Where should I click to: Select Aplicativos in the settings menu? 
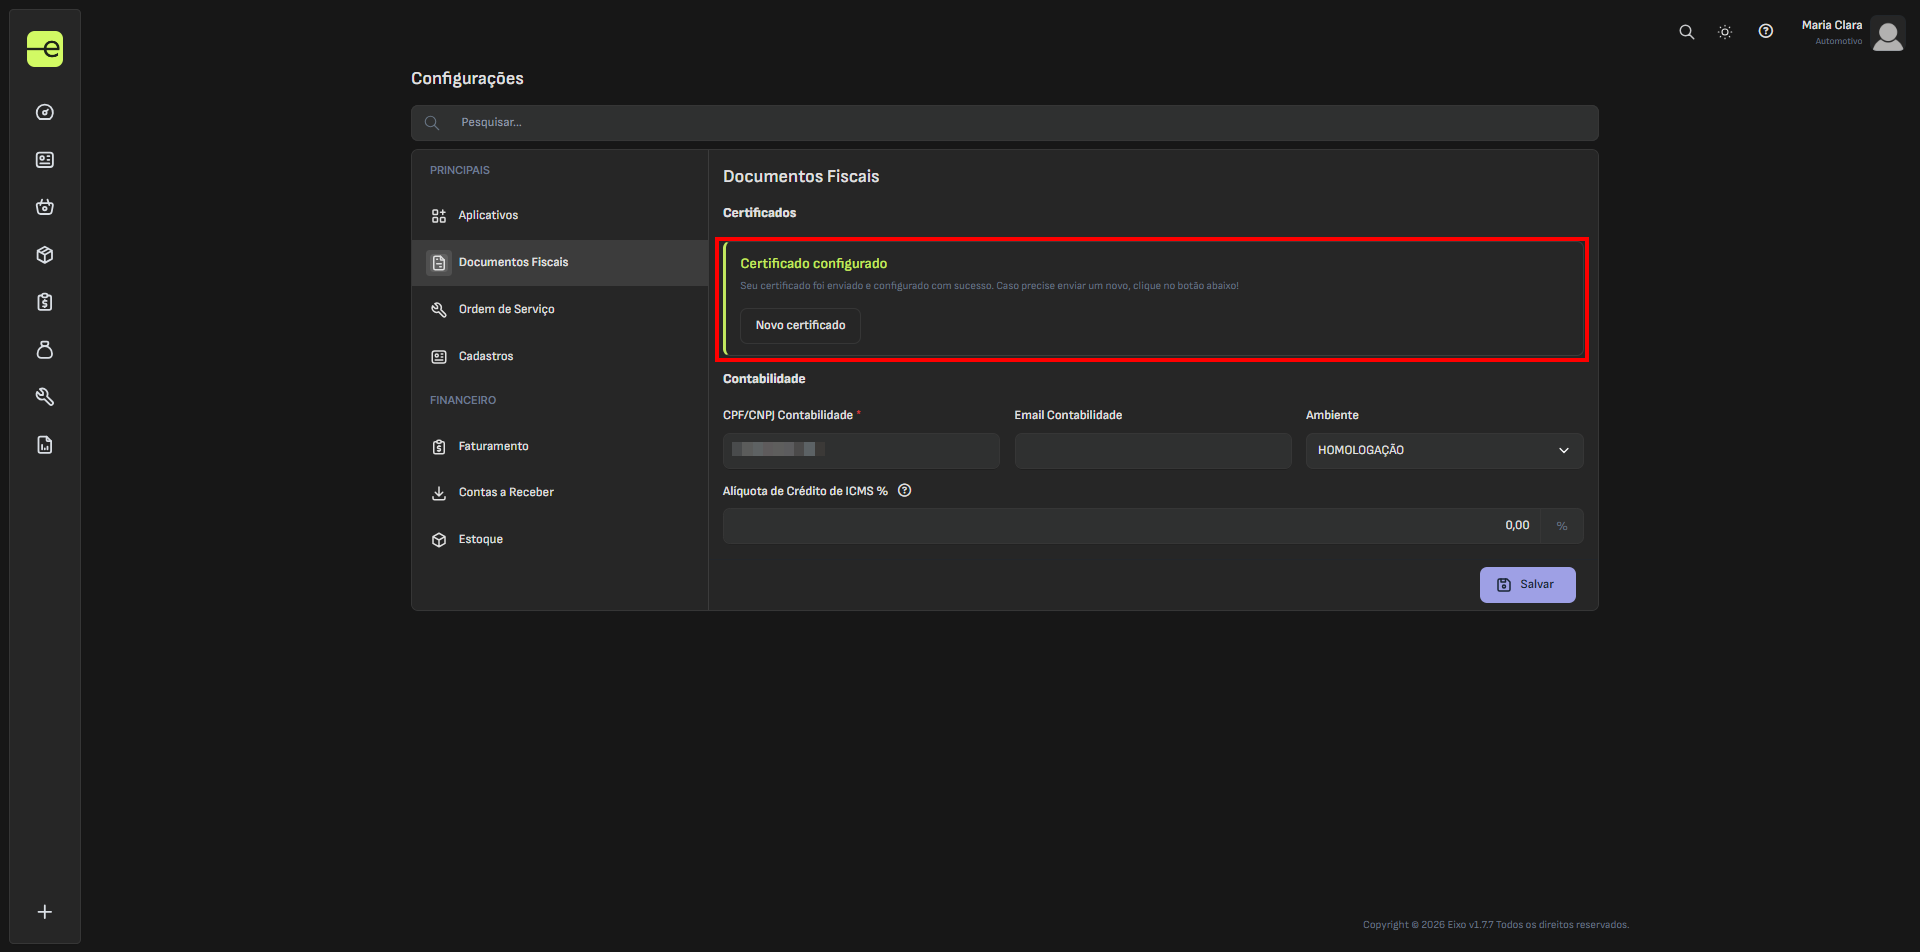coord(488,216)
